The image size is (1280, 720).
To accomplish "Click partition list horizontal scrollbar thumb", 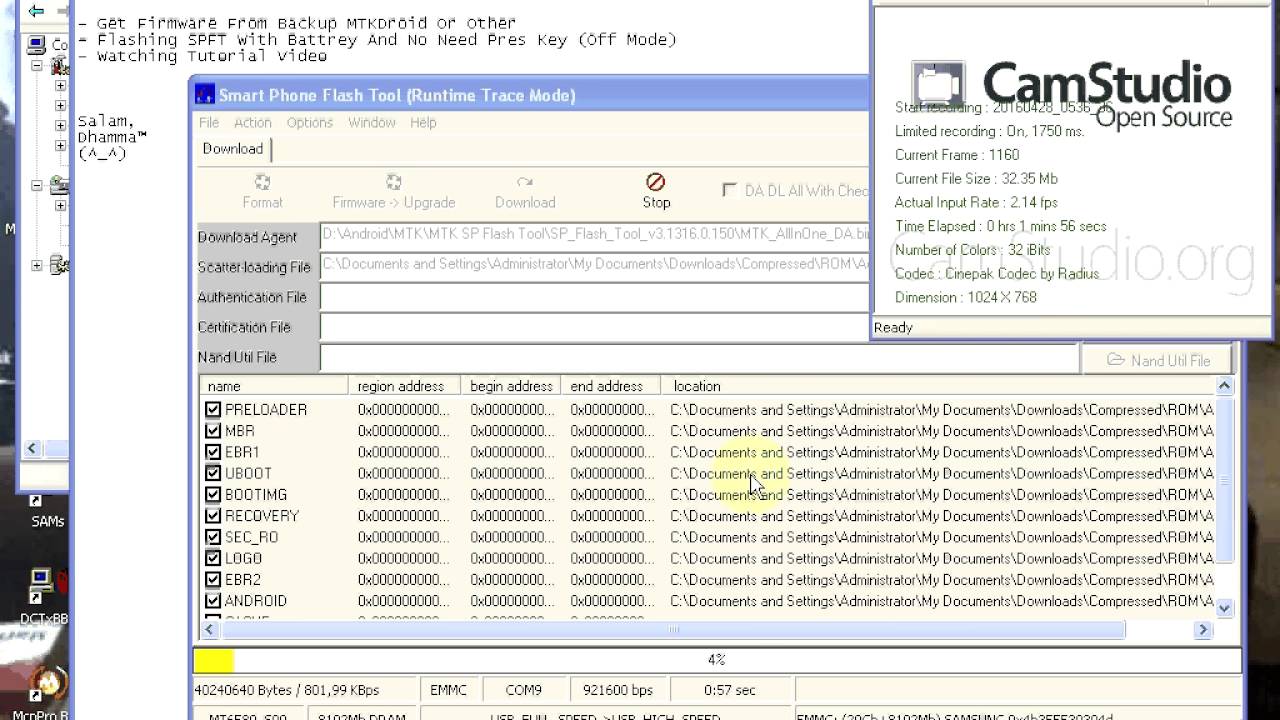I will coord(671,630).
